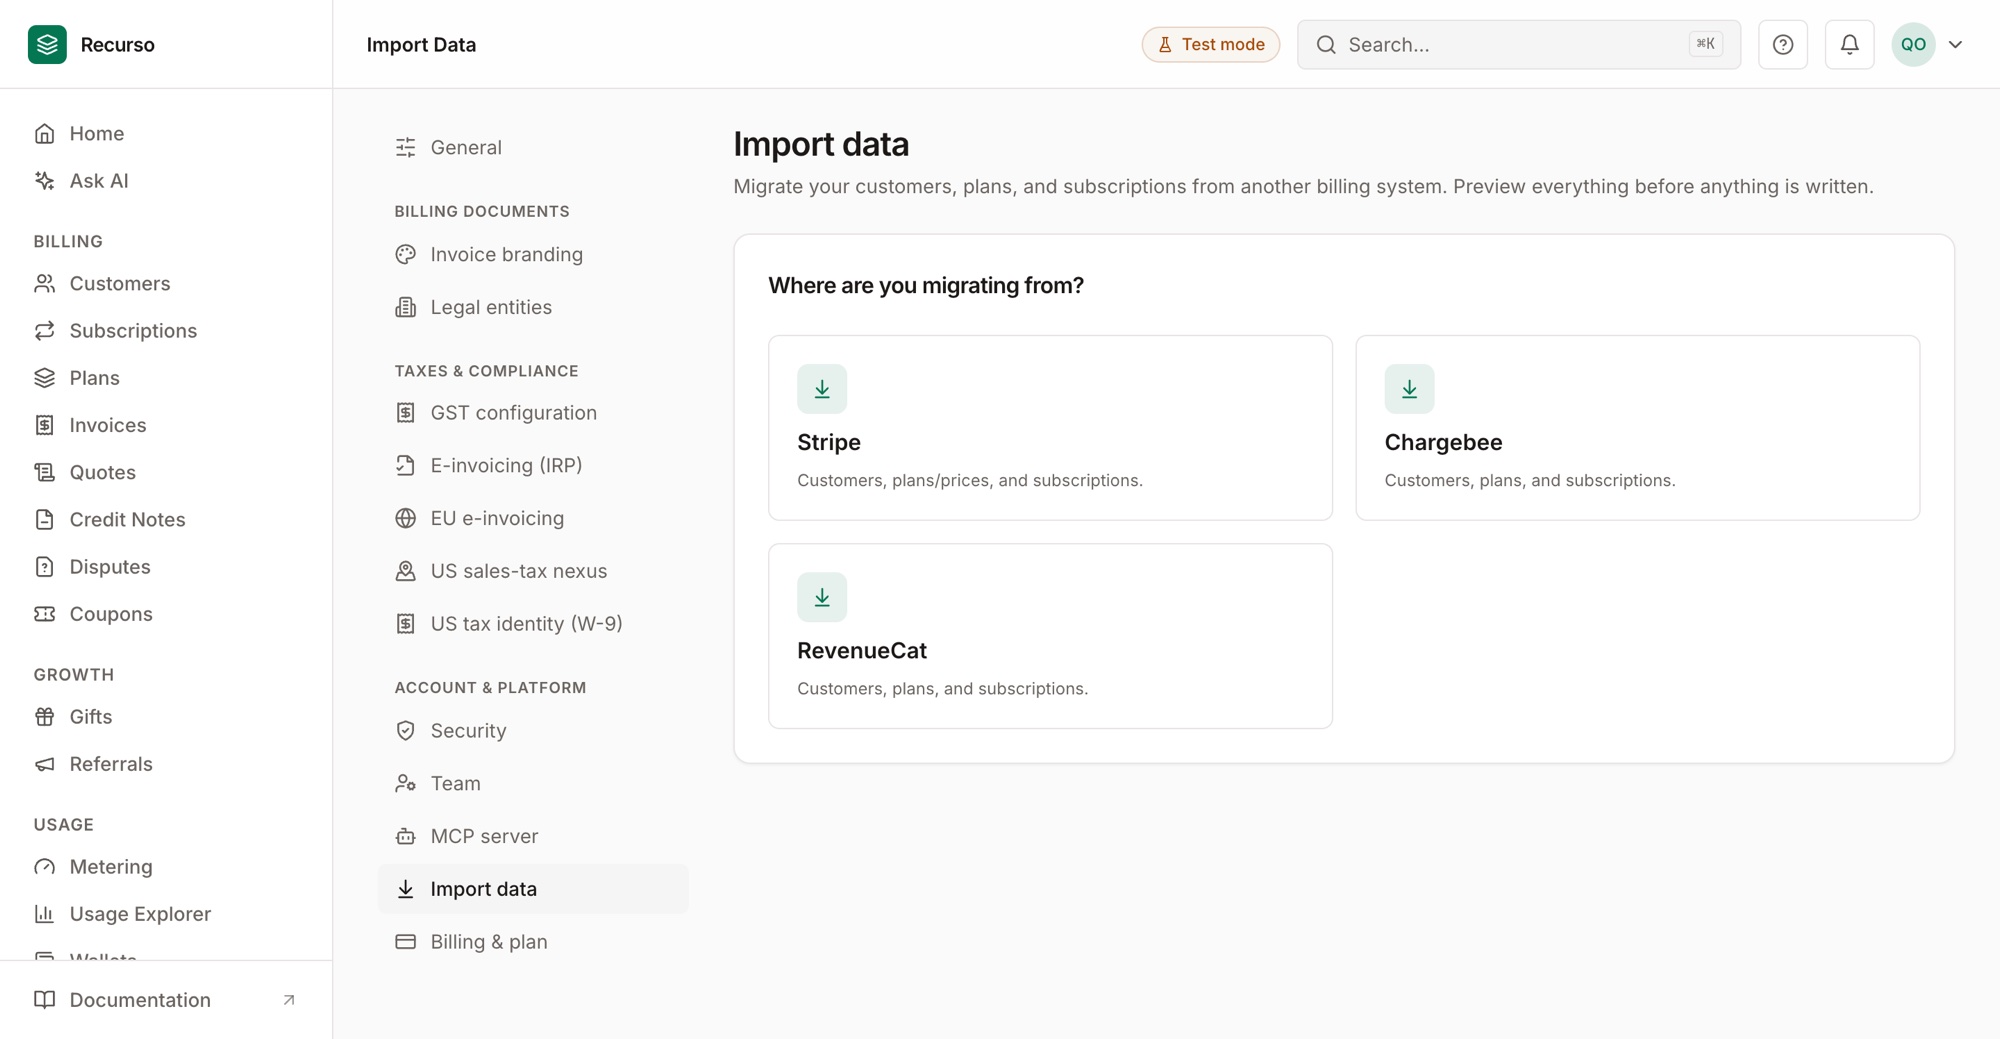Screen dimensions: 2000x1039
Task: Click the Test mode badge
Action: coord(1210,44)
